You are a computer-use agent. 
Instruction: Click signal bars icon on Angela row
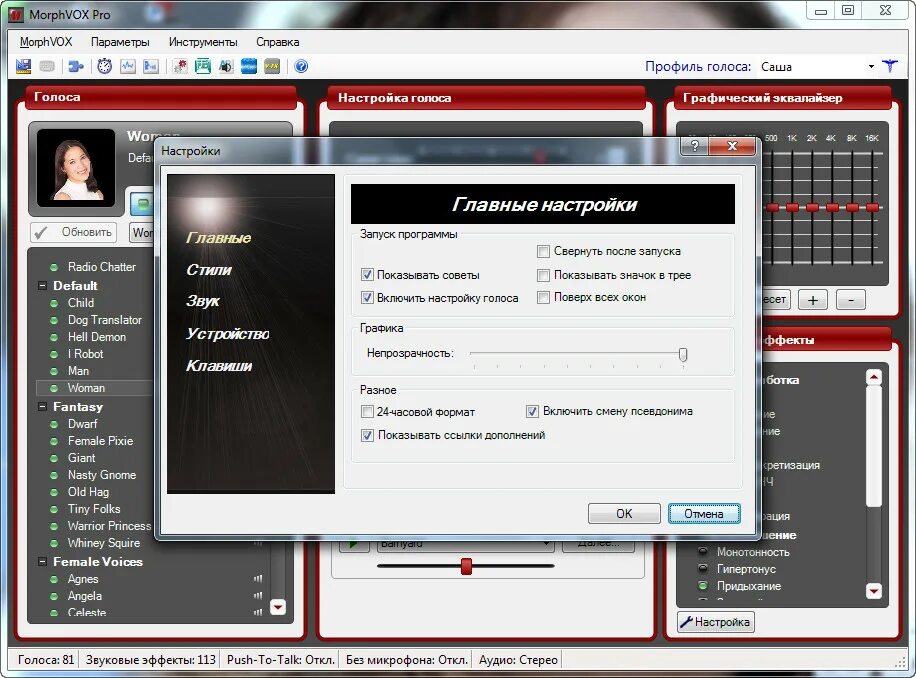258,596
